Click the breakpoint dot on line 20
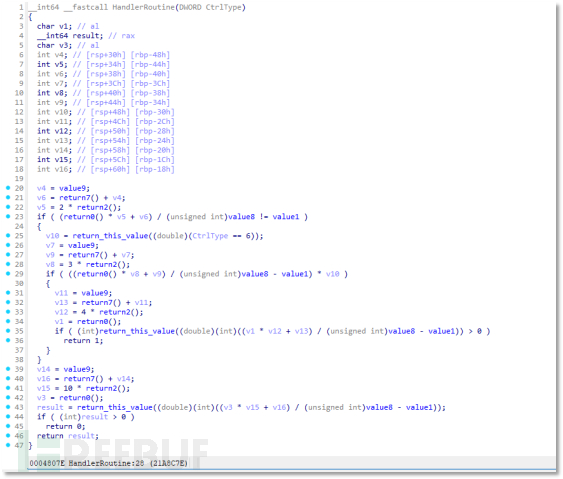Screen dimensions: 563x479 (x=8, y=188)
